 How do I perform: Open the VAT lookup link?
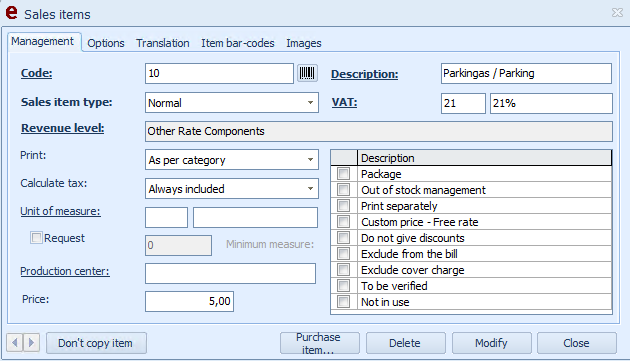[x=344, y=102]
